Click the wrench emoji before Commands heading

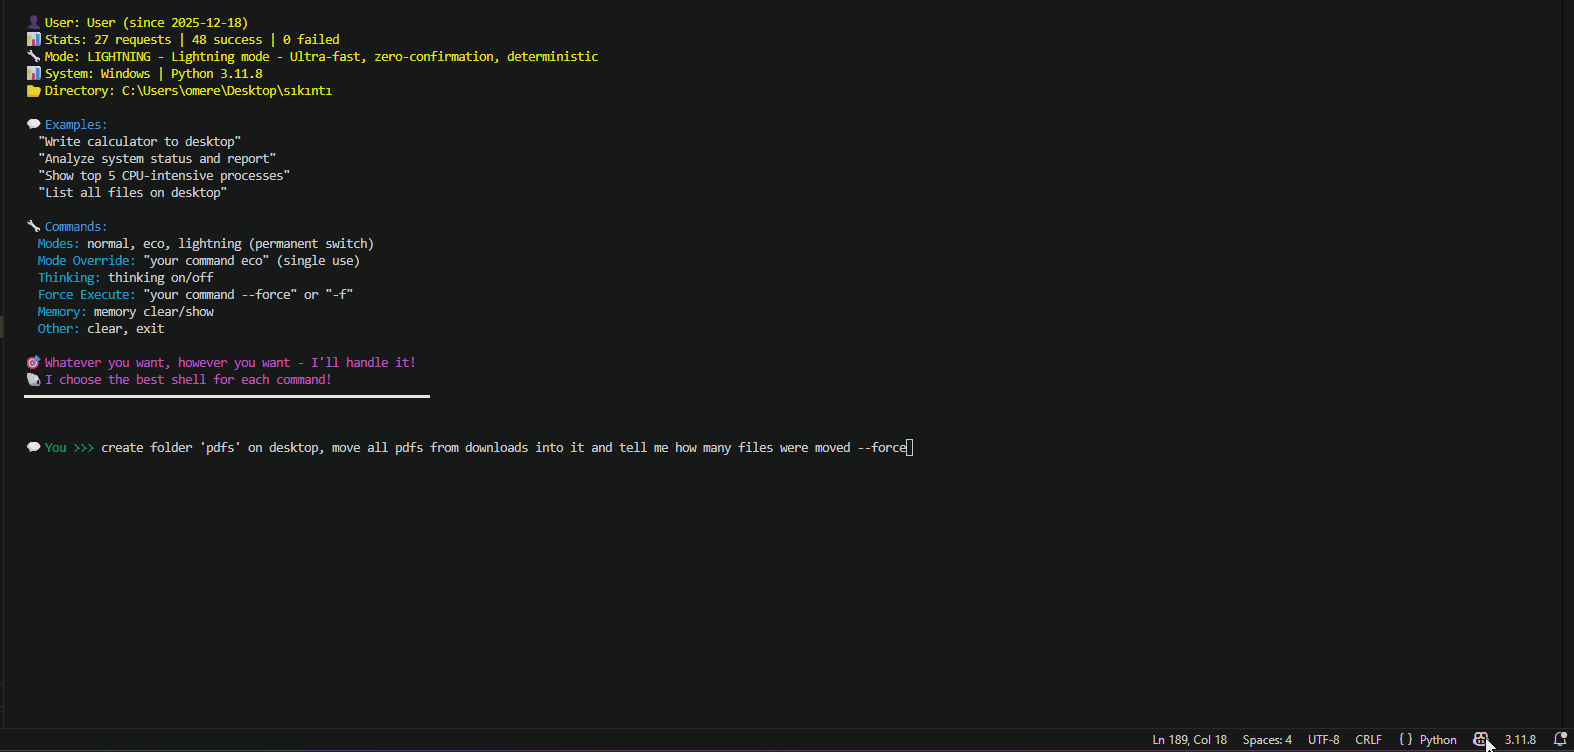point(34,227)
